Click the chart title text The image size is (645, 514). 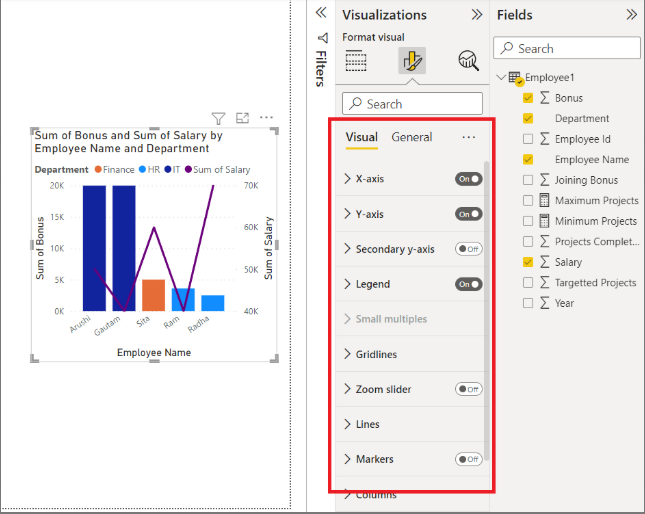128,142
